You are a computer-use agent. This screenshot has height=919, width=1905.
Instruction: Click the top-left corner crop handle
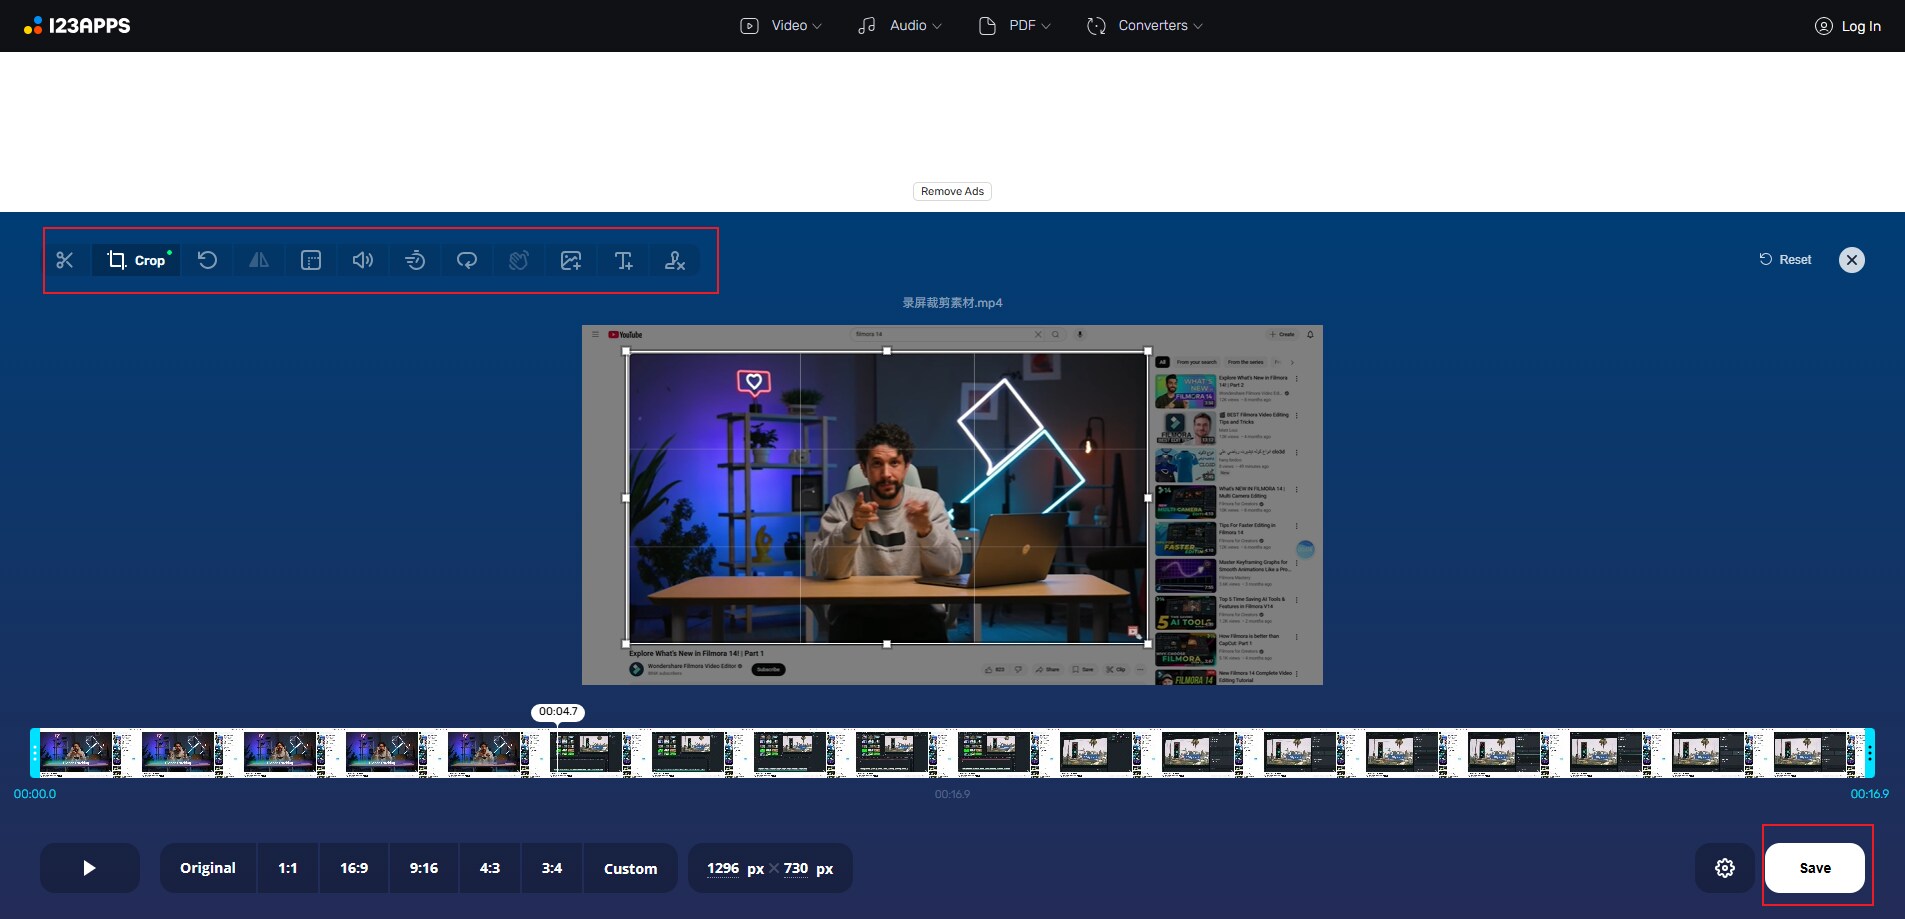coord(627,351)
